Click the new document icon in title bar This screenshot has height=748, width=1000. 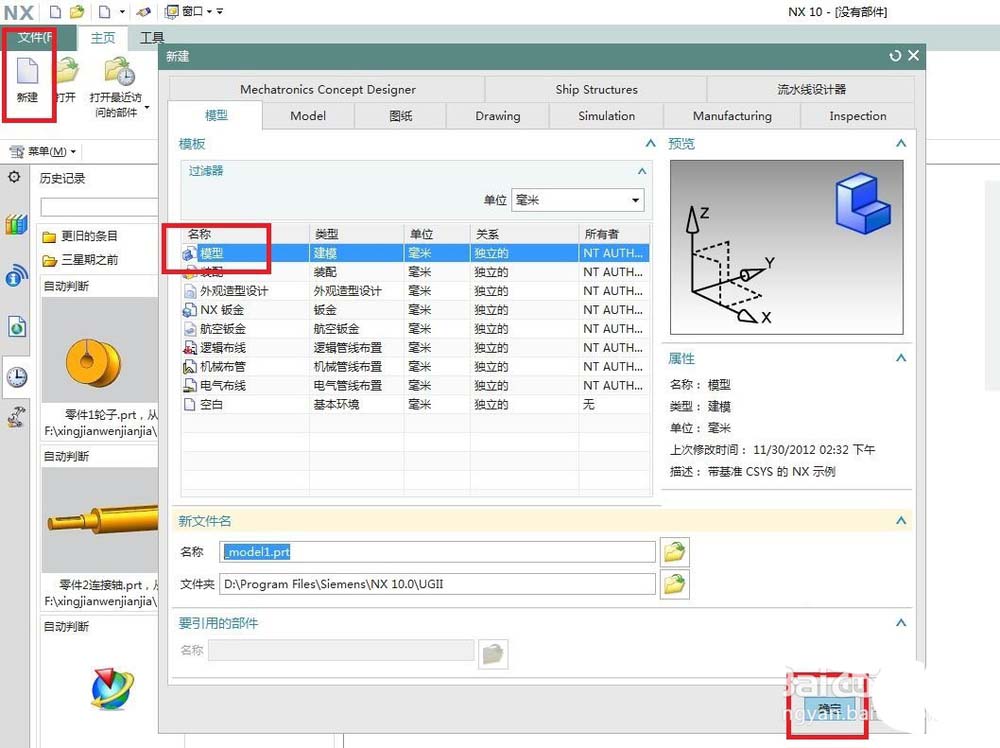click(x=55, y=11)
